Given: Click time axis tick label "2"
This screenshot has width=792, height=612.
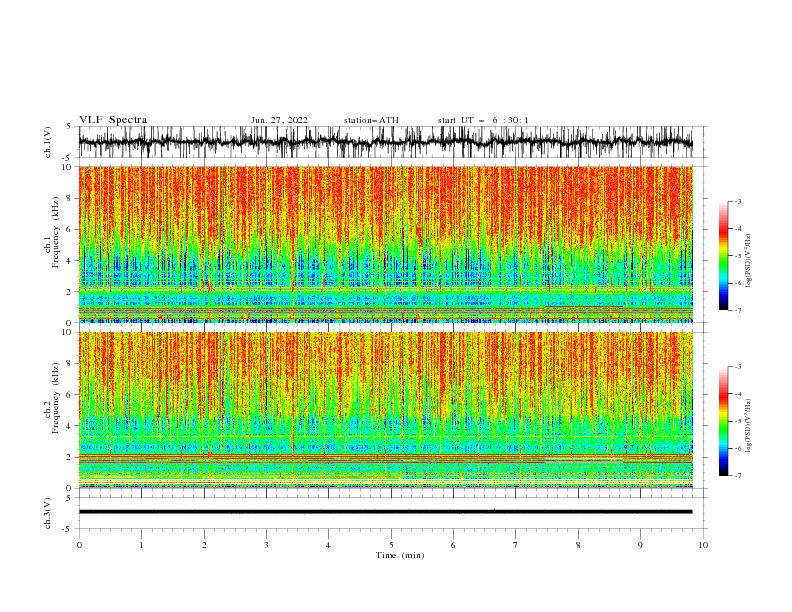Looking at the screenshot, I should pyautogui.click(x=204, y=545).
